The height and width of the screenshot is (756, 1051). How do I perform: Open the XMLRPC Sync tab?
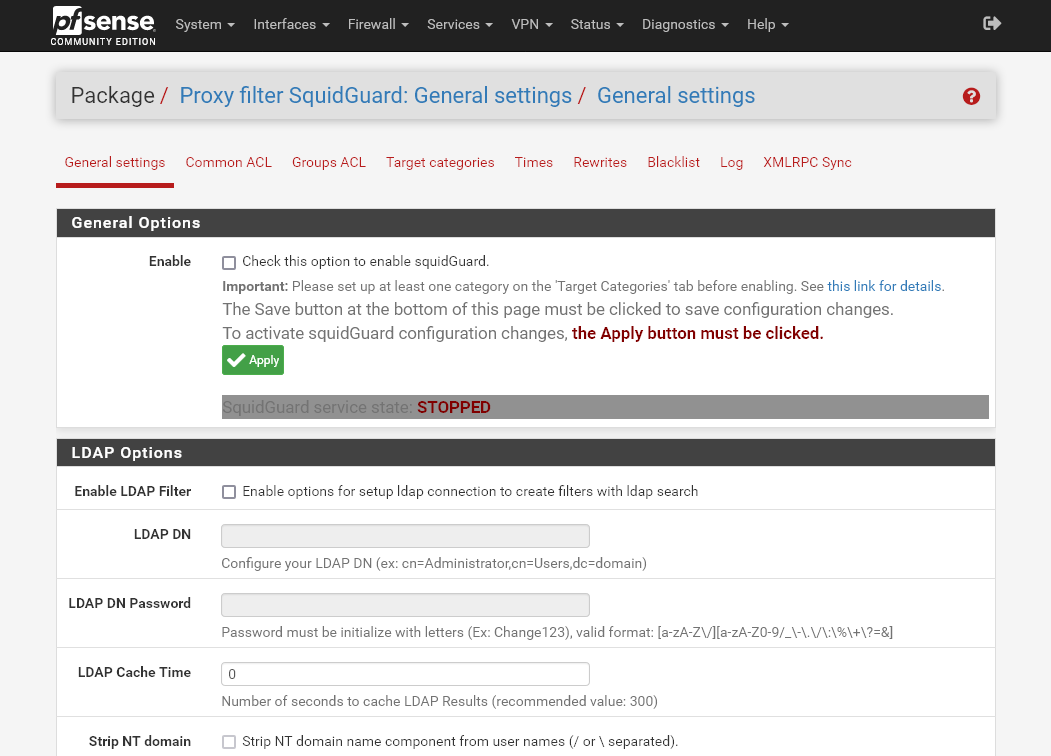tap(807, 162)
